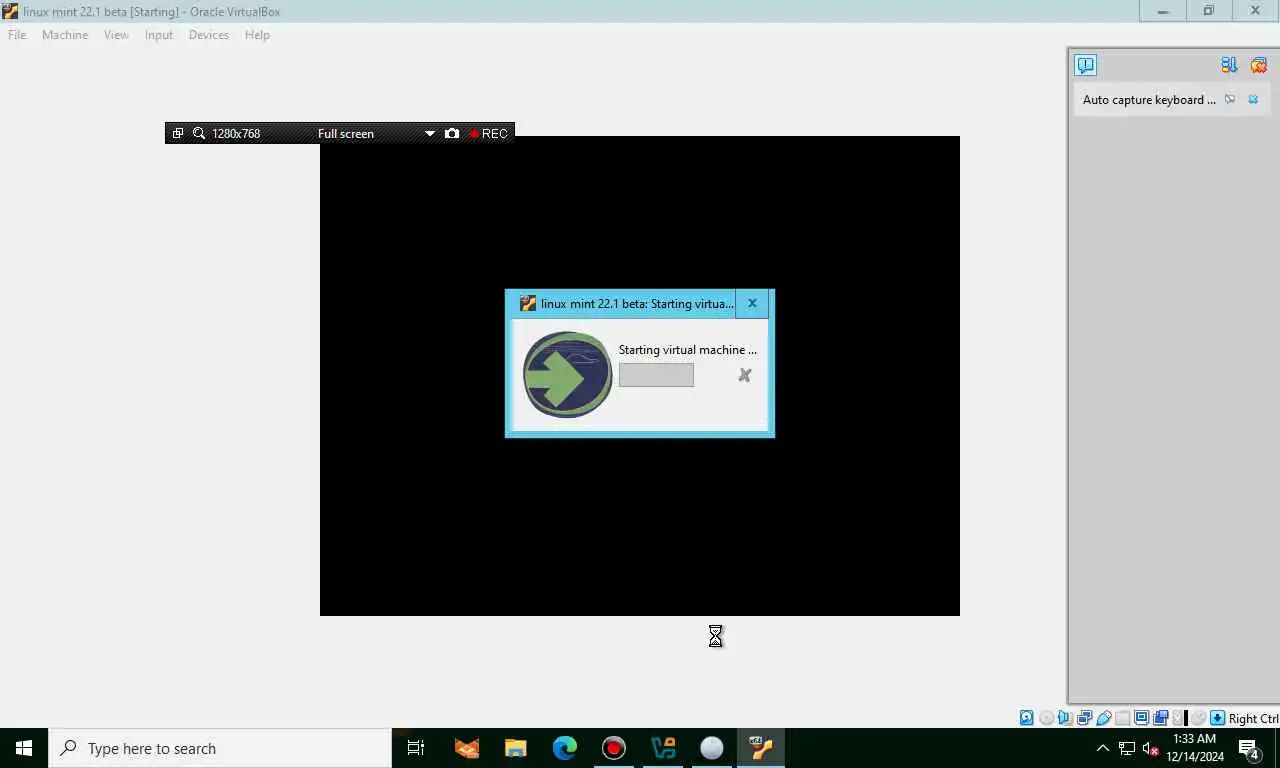Click the notification center speech-bubble icon
This screenshot has width=1280, height=768.
coord(1085,65)
